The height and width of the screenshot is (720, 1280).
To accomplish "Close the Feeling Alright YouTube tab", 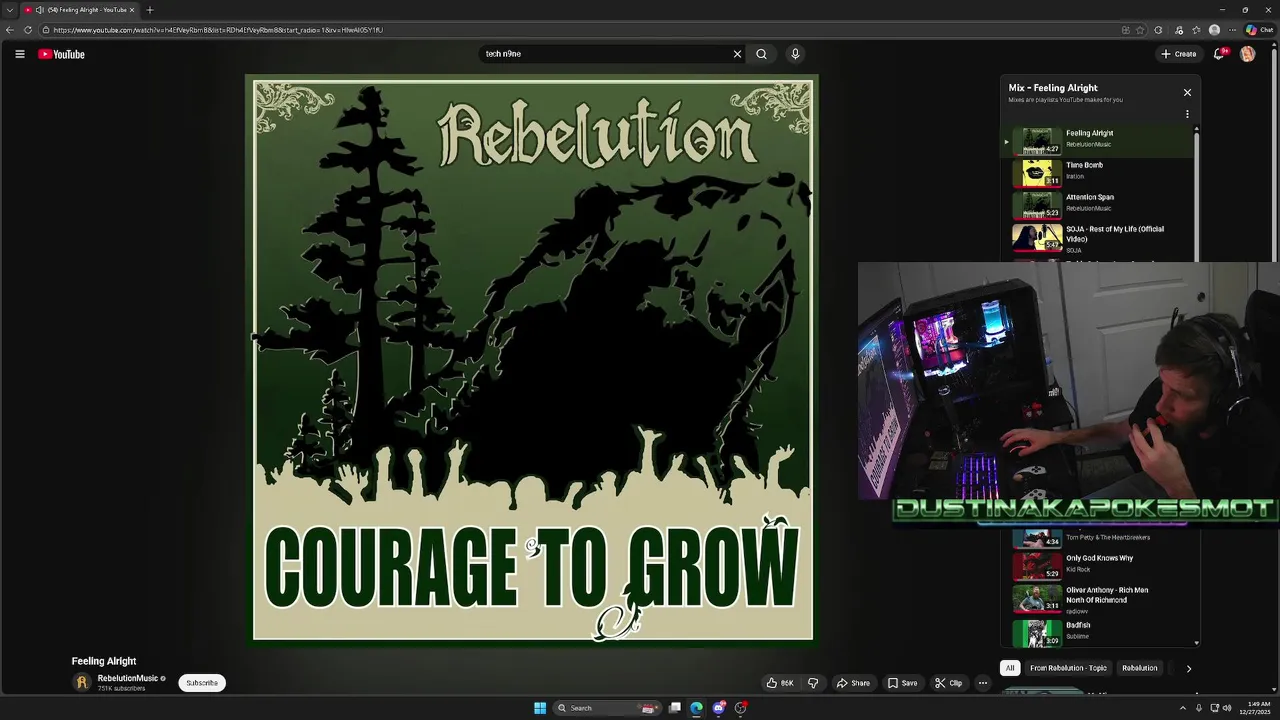I will coord(132,10).
